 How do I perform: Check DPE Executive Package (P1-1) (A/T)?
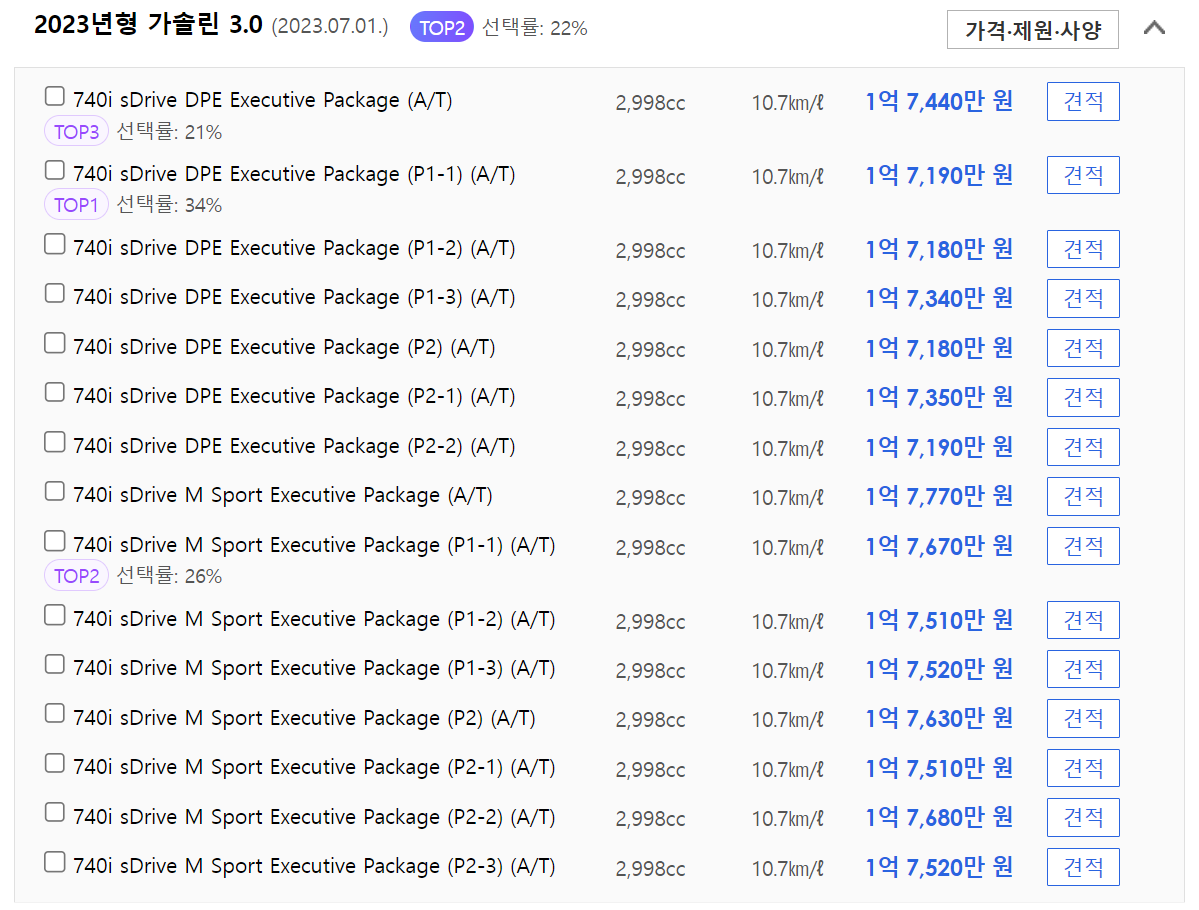(54, 170)
